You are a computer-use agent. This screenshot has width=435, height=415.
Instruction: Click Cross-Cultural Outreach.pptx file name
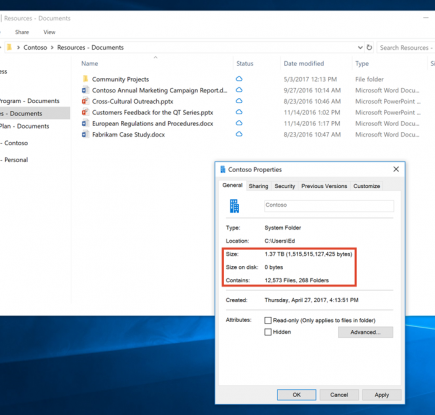(133, 101)
